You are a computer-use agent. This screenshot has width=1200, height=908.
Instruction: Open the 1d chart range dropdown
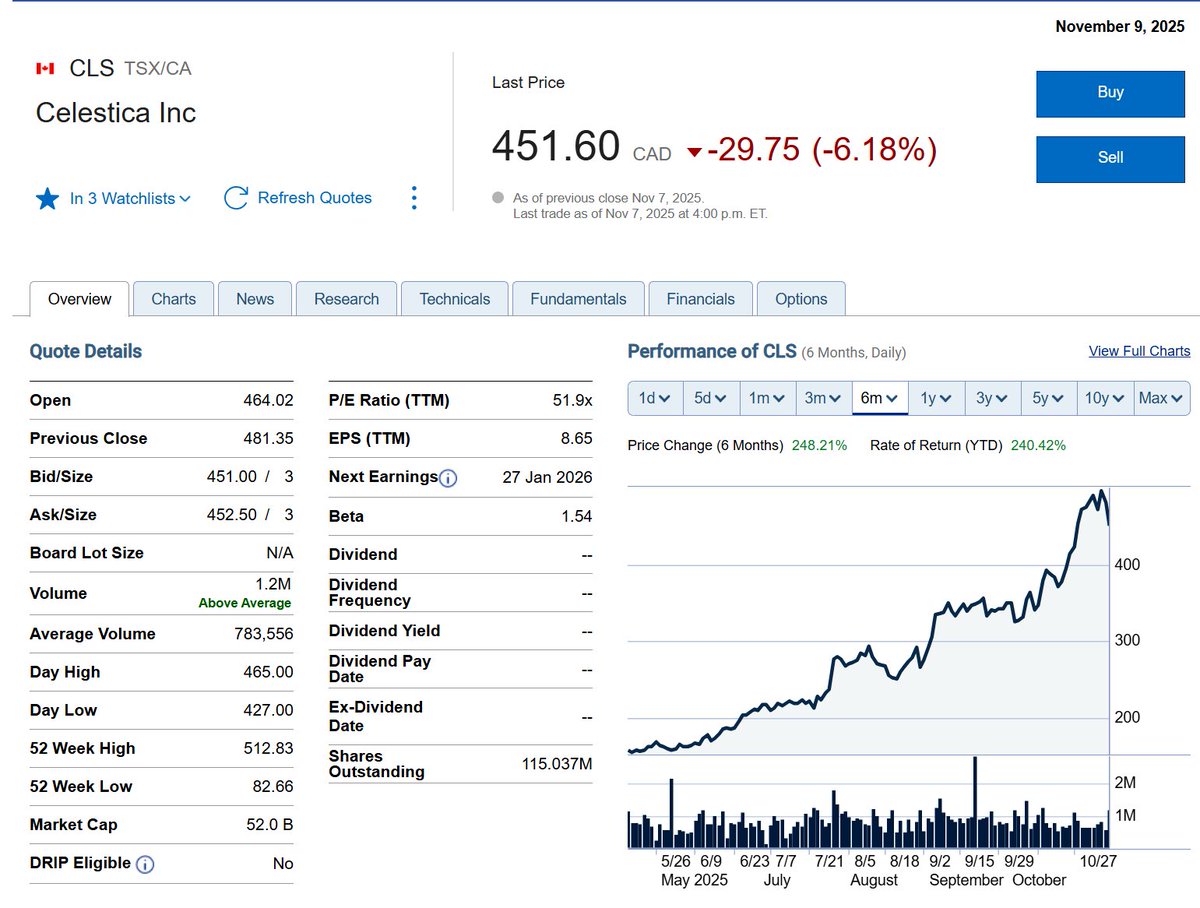(655, 398)
